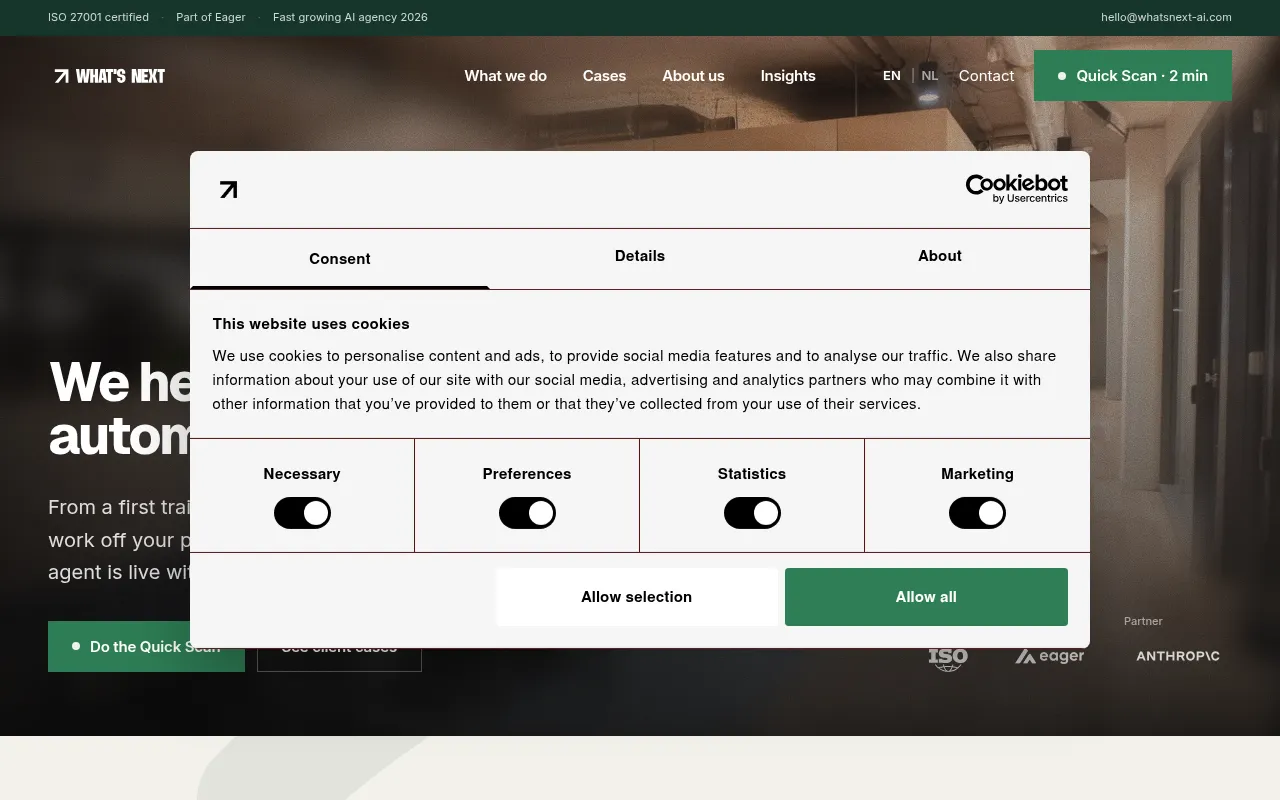Switch to the Consent tab

coord(340,259)
